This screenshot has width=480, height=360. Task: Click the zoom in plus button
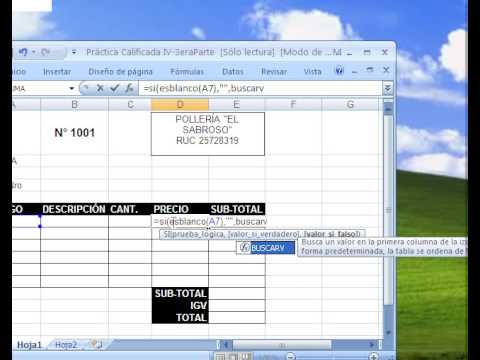tap(374, 357)
